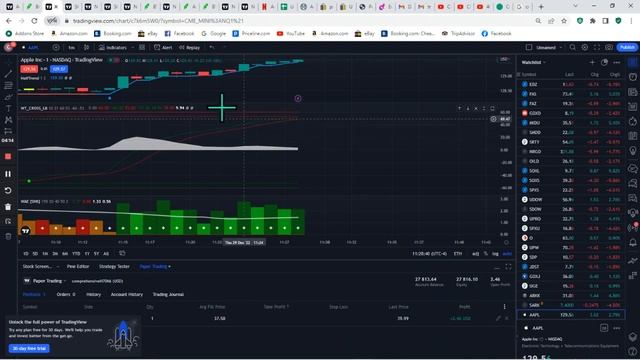Image resolution: width=640 pixels, height=360 pixels.
Task: Click the red stop recording square
Action: 8,156
